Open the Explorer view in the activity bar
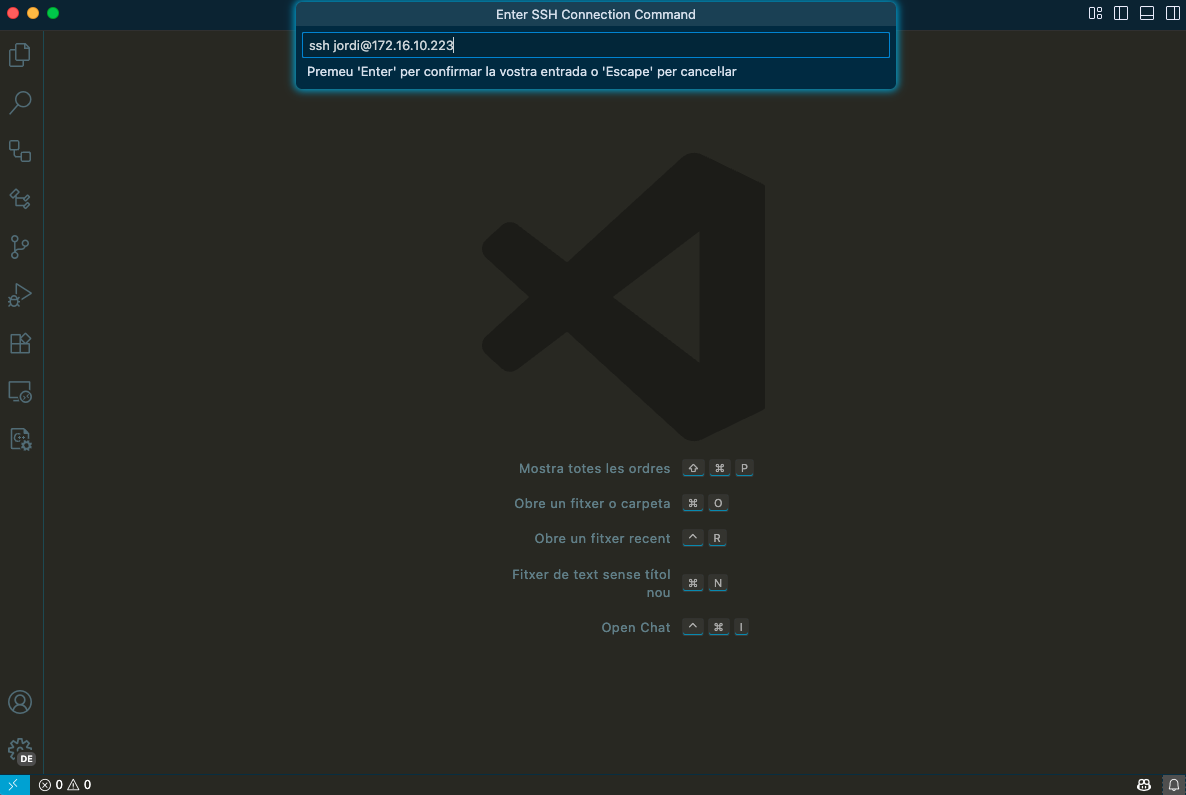Image resolution: width=1186 pixels, height=795 pixels. [x=20, y=54]
